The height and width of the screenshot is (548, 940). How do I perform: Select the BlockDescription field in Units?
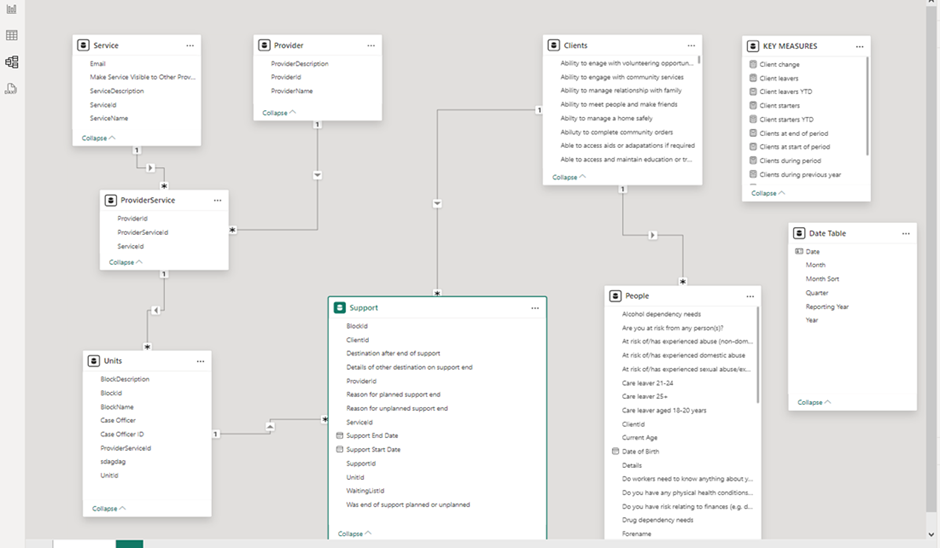[x=125, y=380]
